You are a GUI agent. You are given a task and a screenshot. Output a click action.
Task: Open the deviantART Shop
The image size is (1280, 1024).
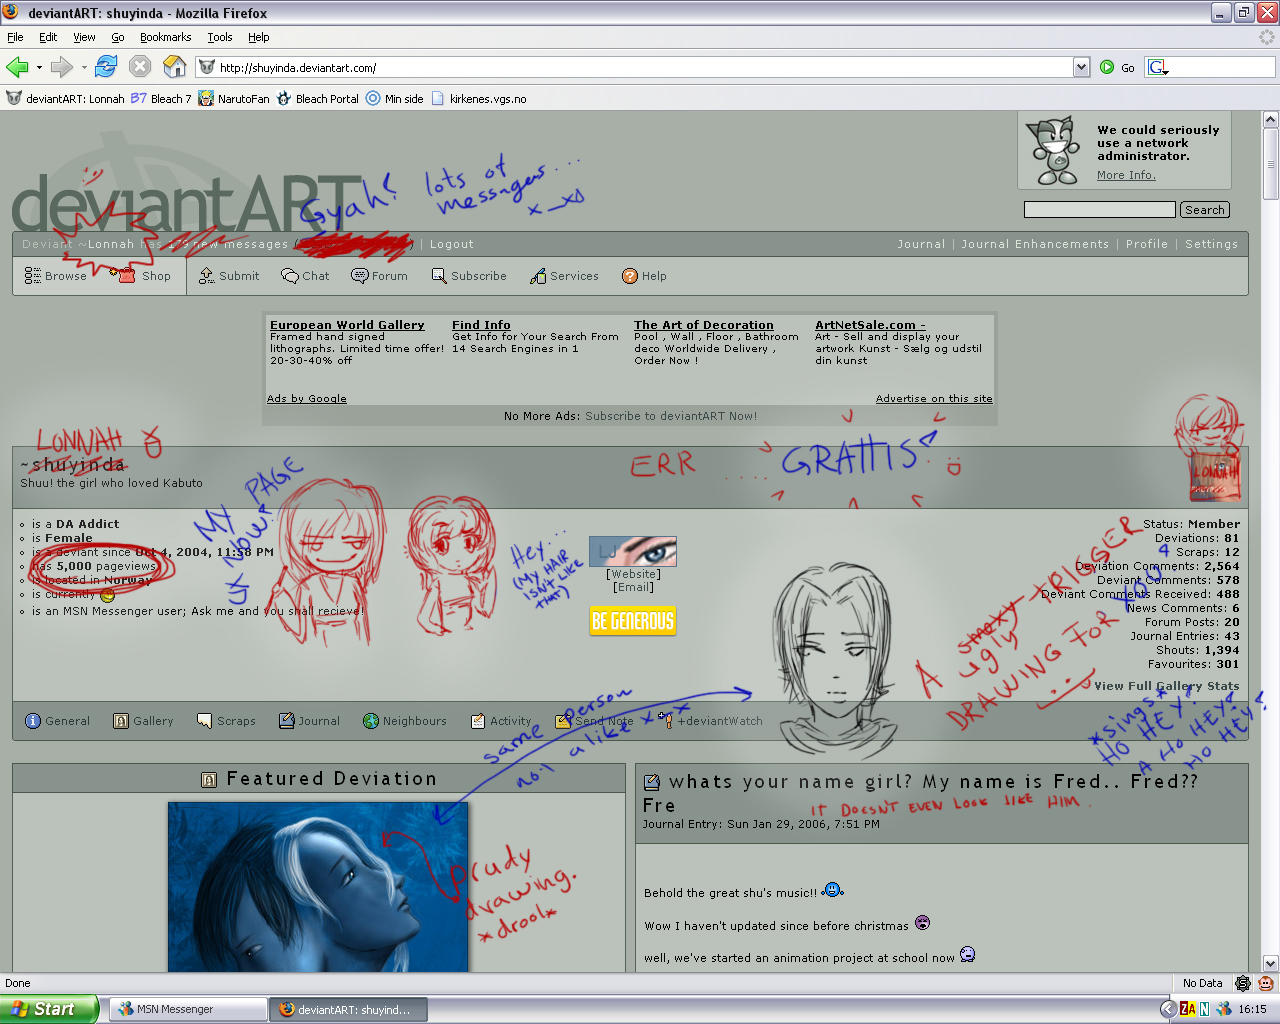click(x=146, y=276)
